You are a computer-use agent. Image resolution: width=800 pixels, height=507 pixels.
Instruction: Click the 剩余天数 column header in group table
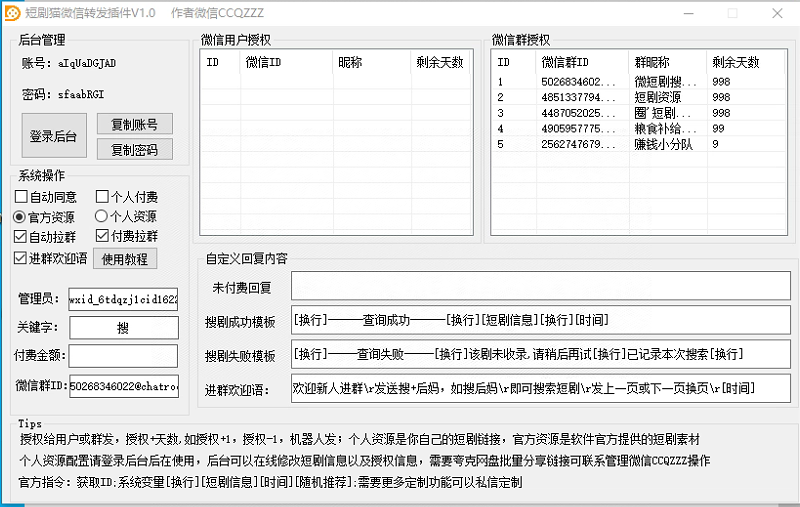tap(734, 62)
